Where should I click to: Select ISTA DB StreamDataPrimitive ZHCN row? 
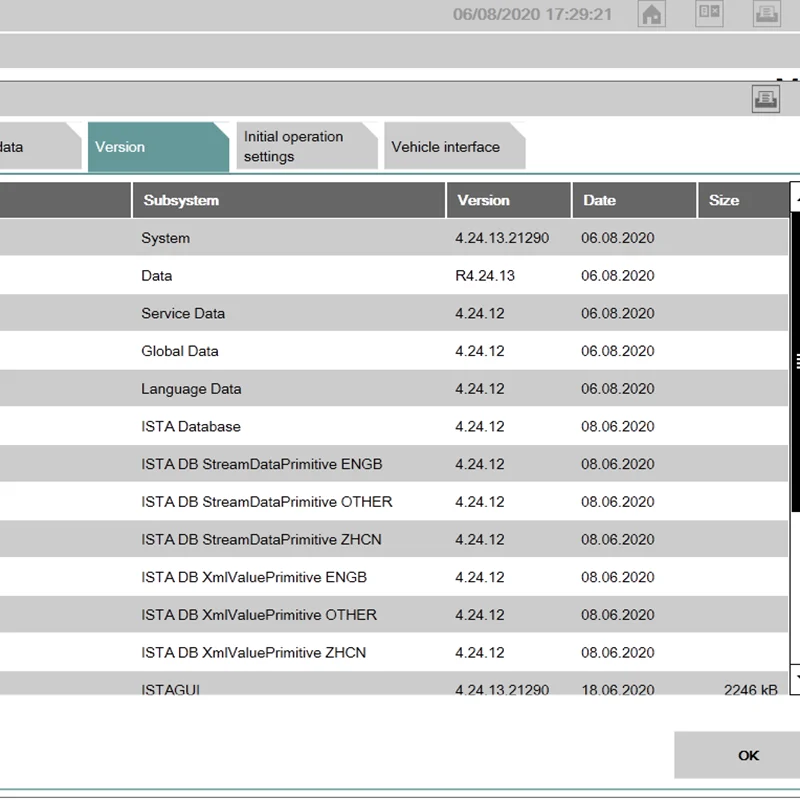click(x=394, y=539)
